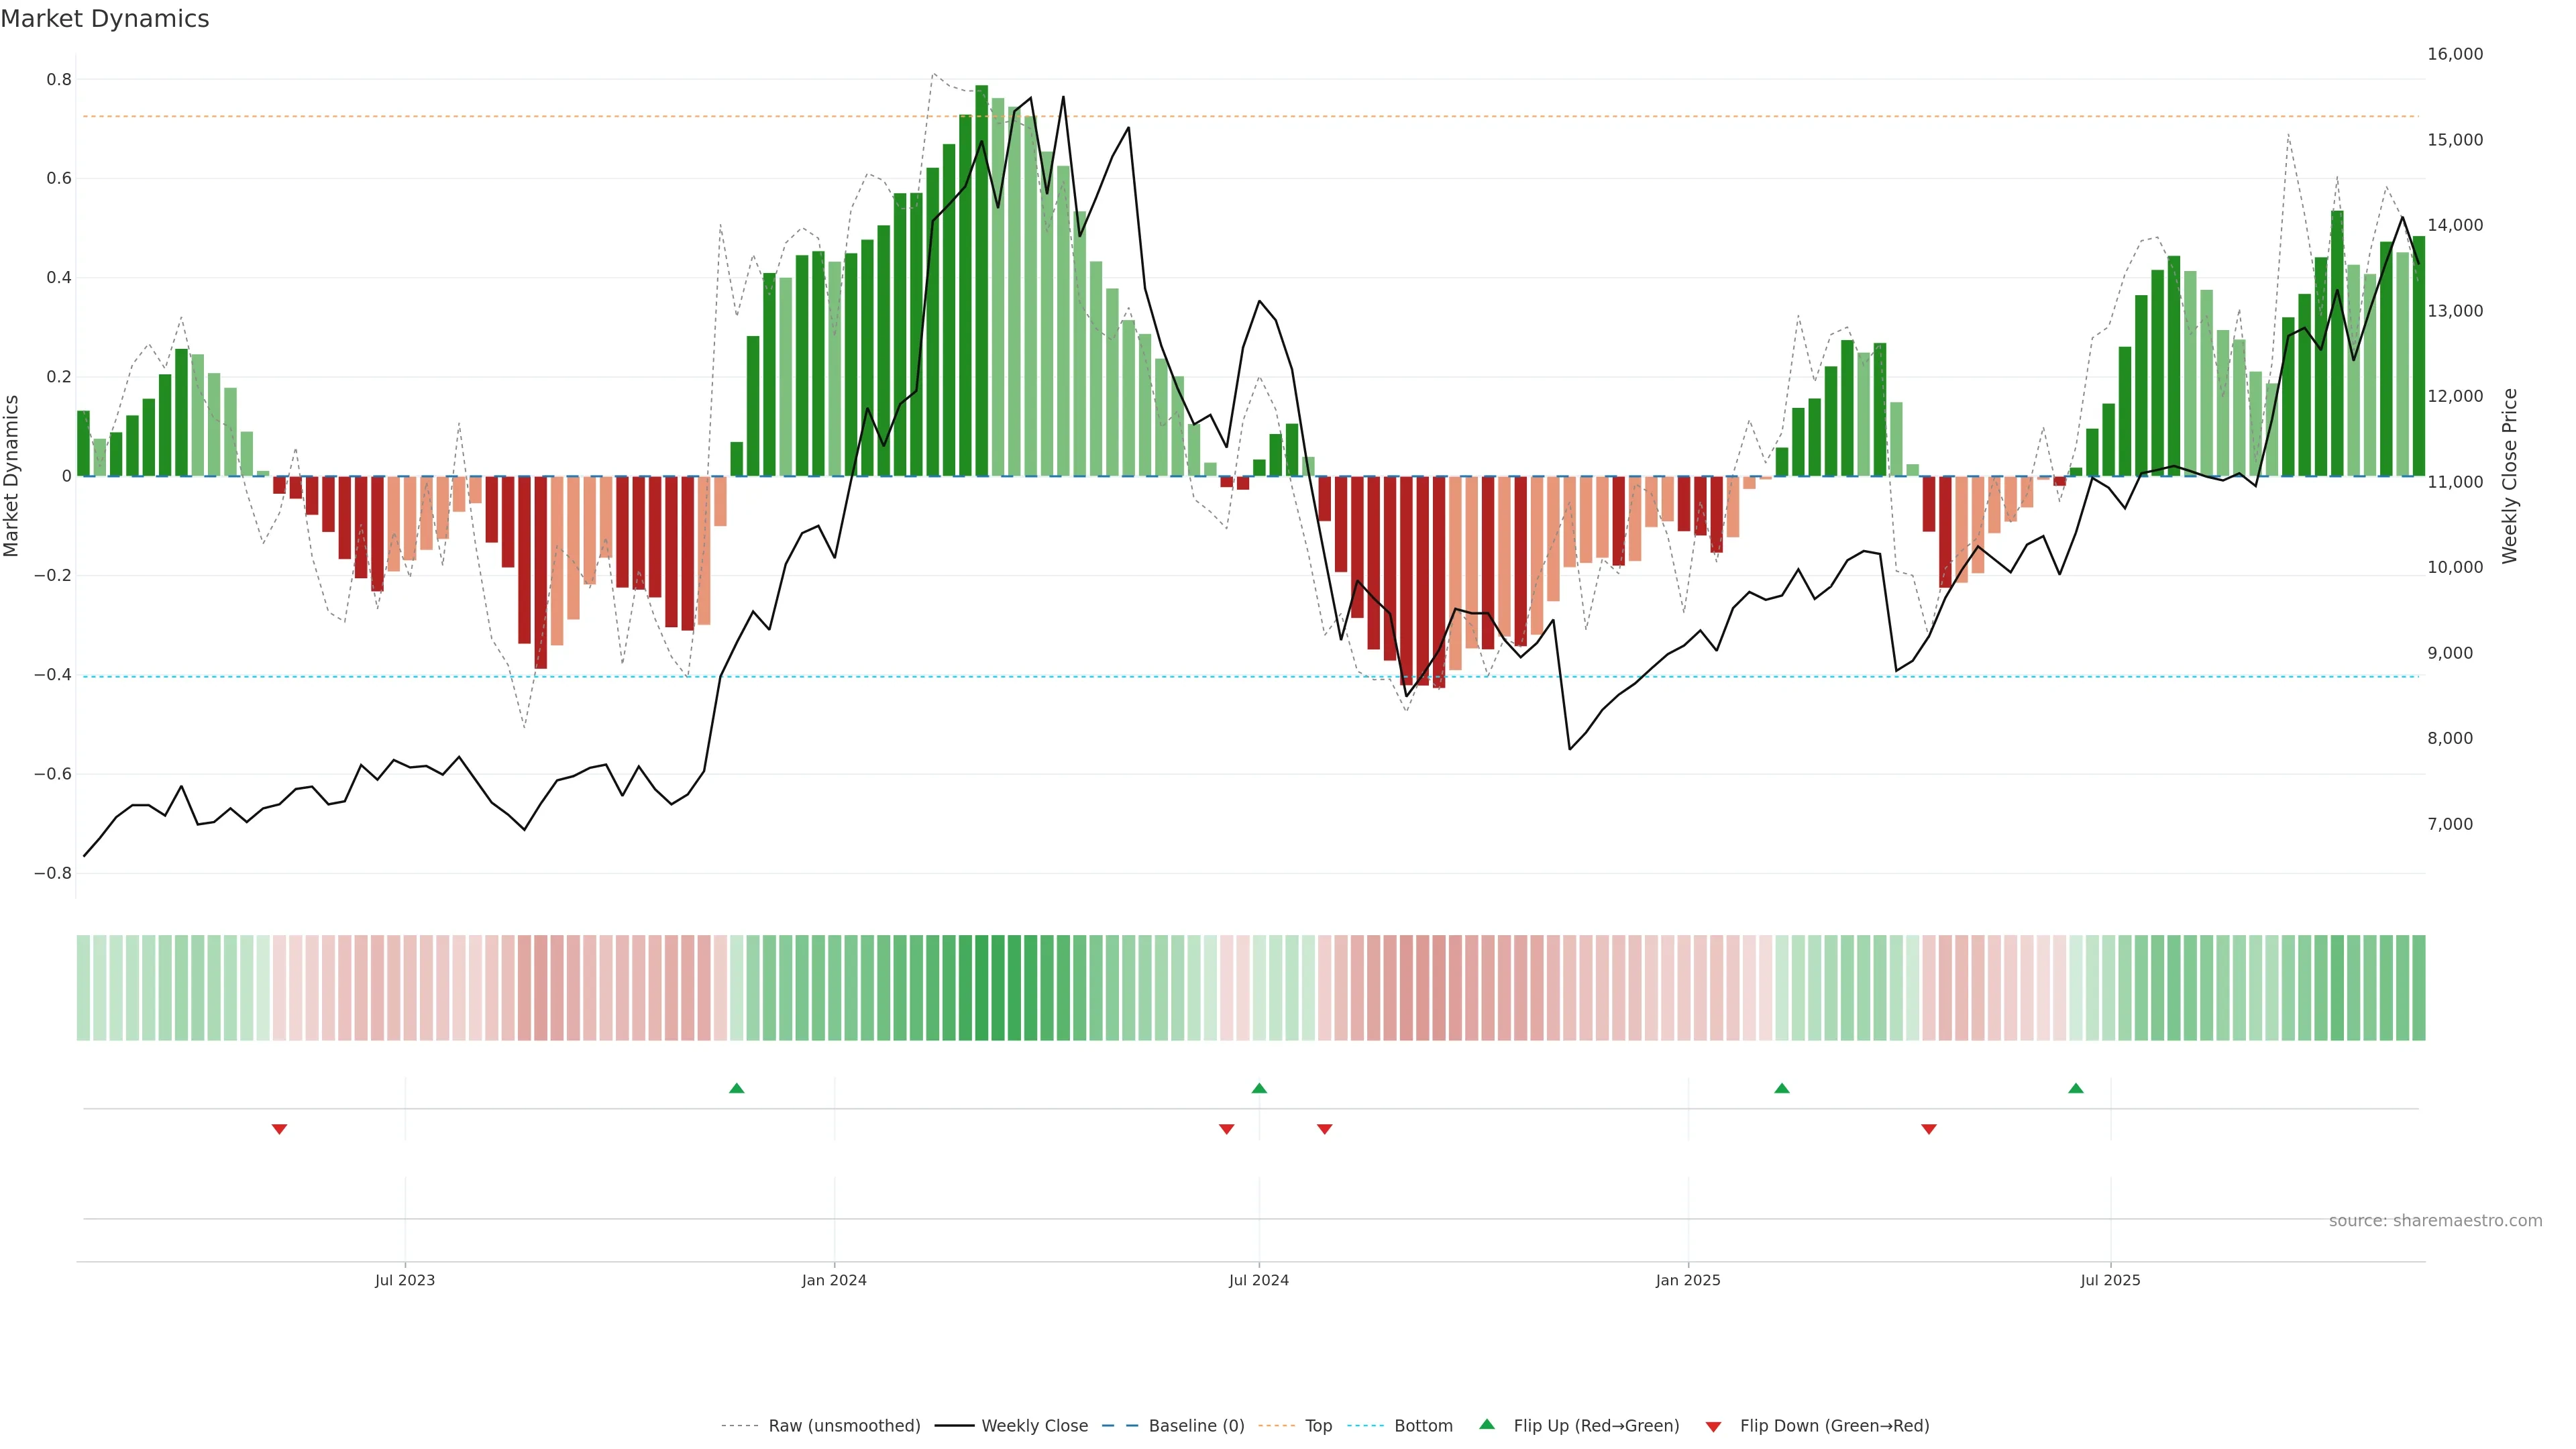Click the green flip-up triangle after Jan 2025

1782,1088
